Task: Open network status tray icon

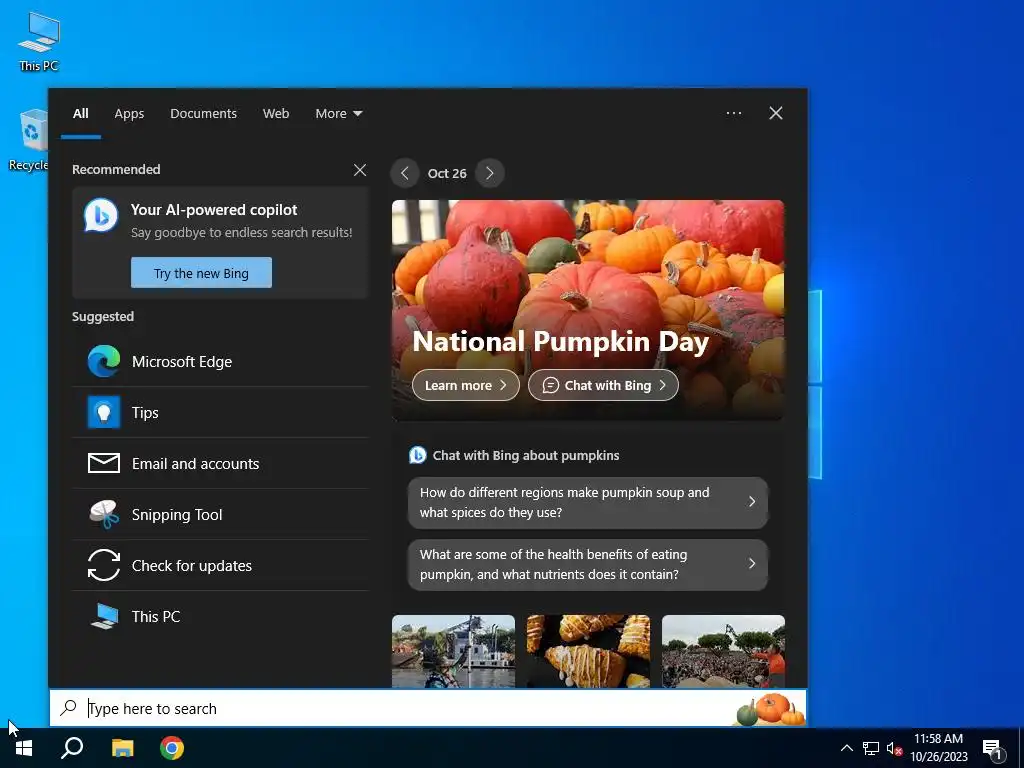Action: 871,748
